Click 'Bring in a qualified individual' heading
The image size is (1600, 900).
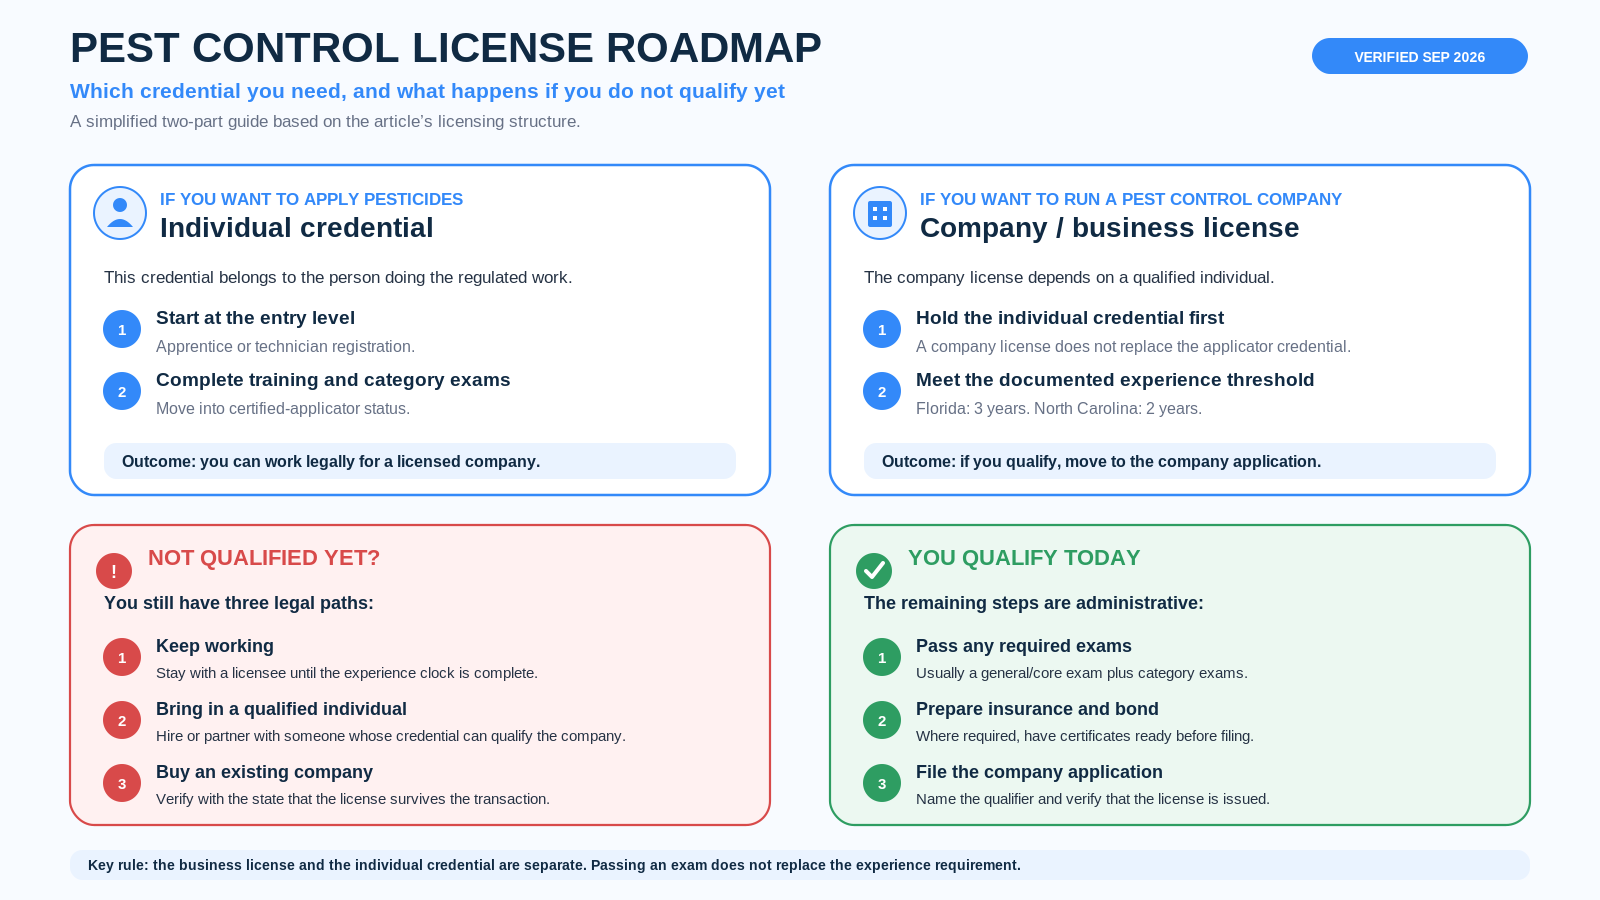281,709
